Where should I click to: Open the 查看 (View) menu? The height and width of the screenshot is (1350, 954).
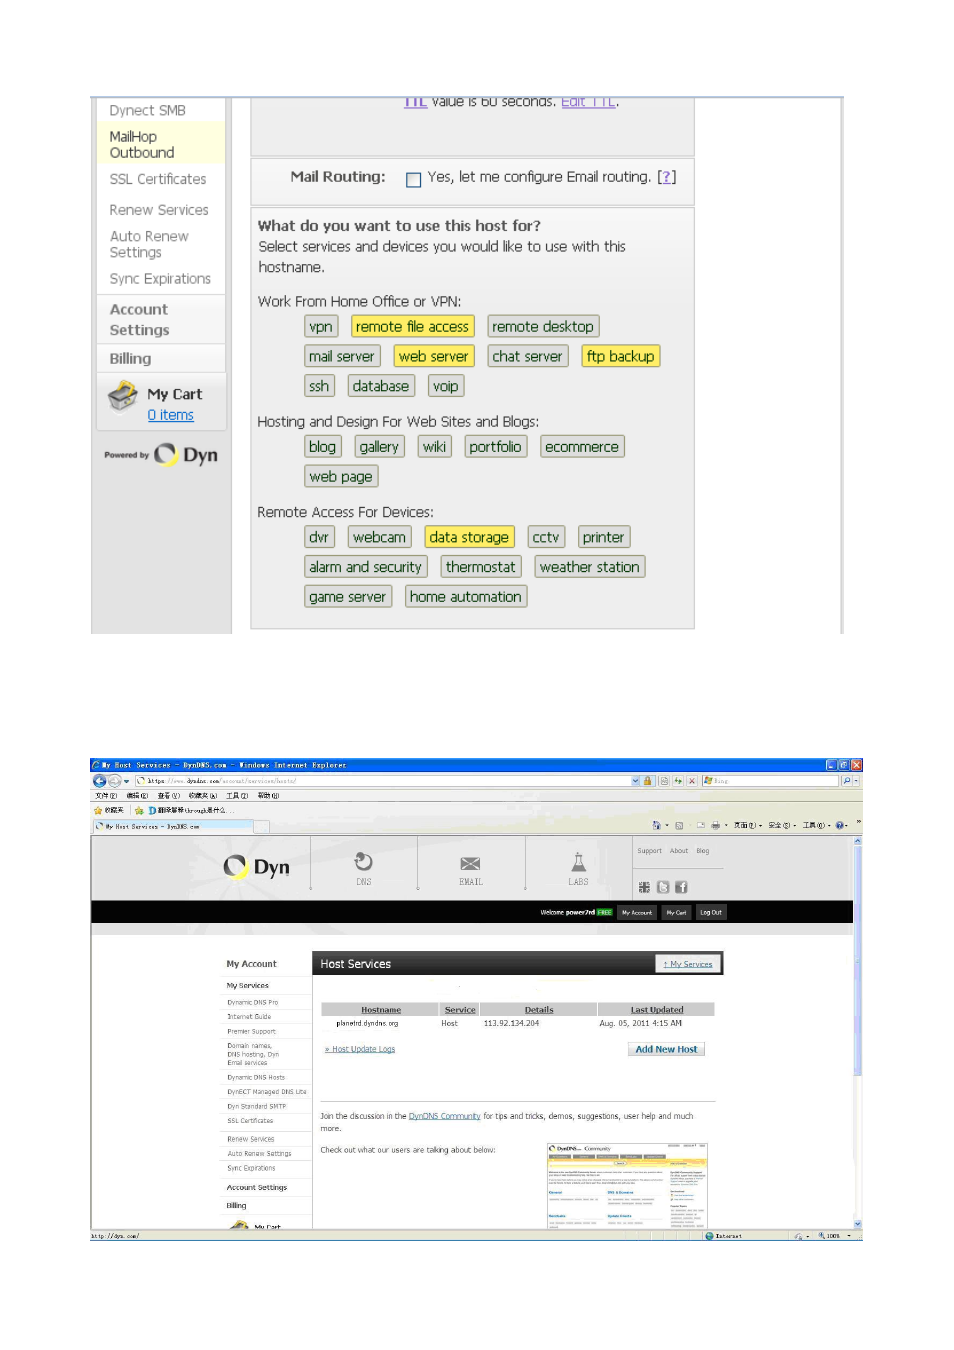tap(169, 796)
